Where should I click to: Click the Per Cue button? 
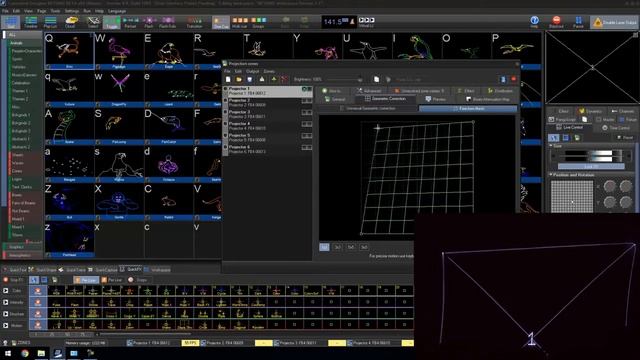[86, 280]
